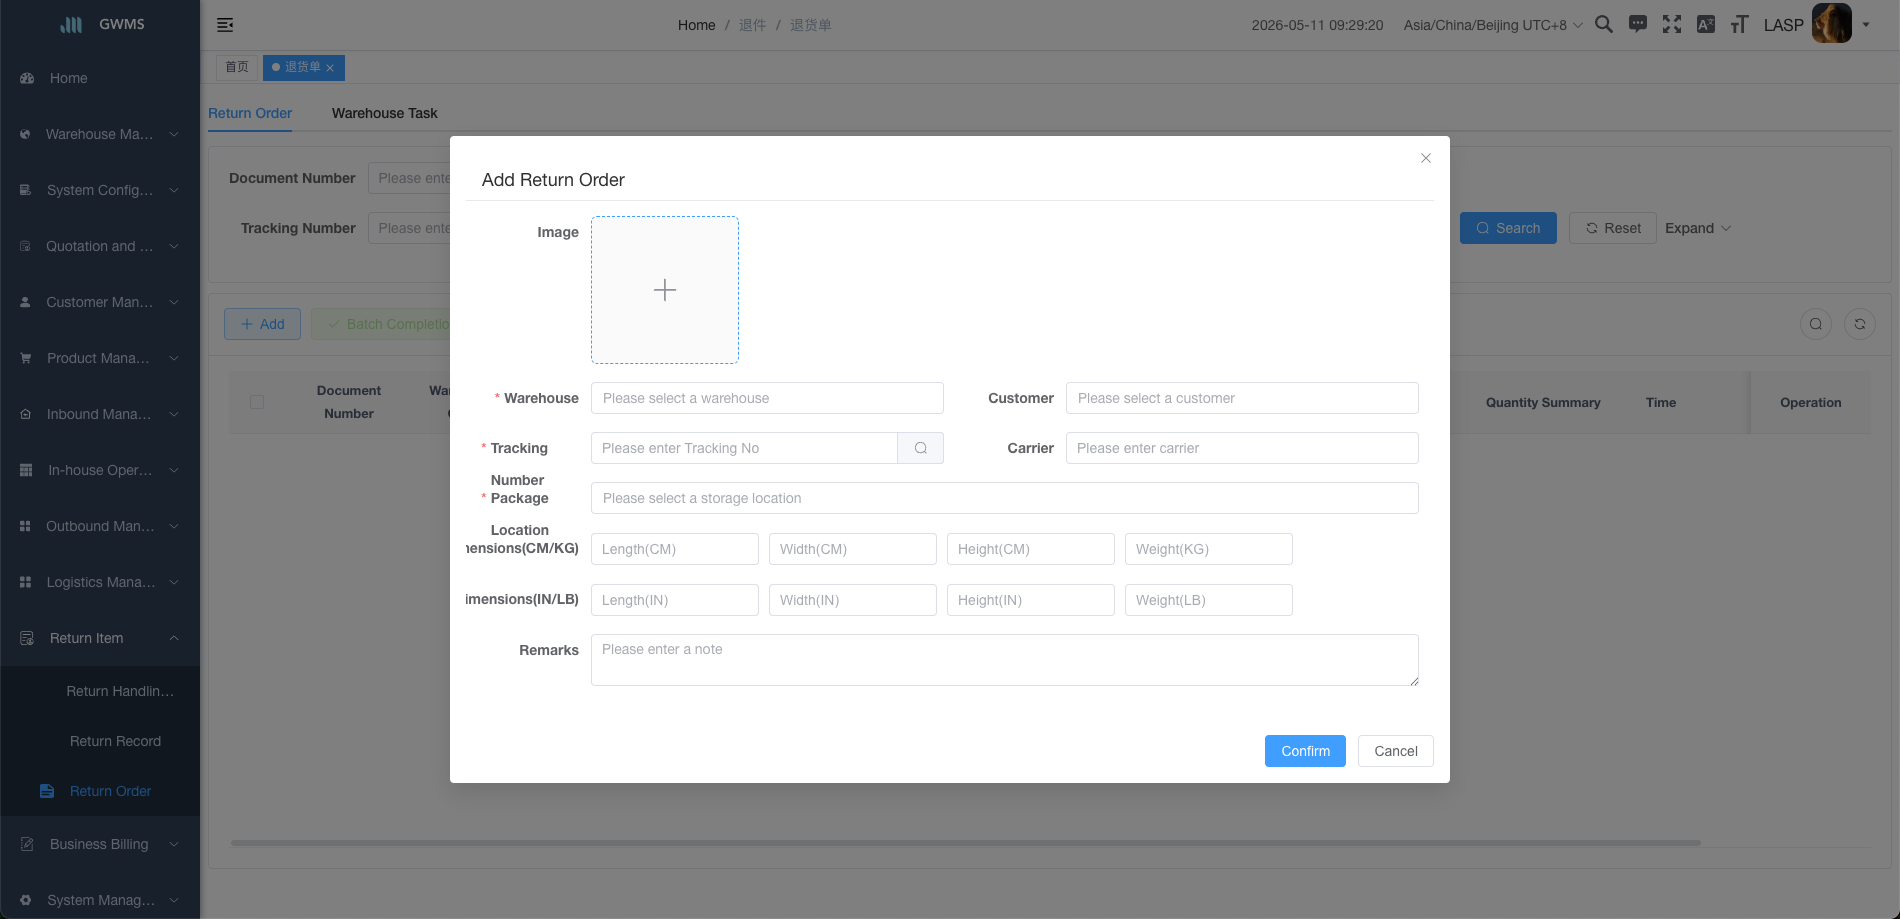Cancel the Add Return Order dialog
This screenshot has height=919, width=1900.
(x=1396, y=751)
